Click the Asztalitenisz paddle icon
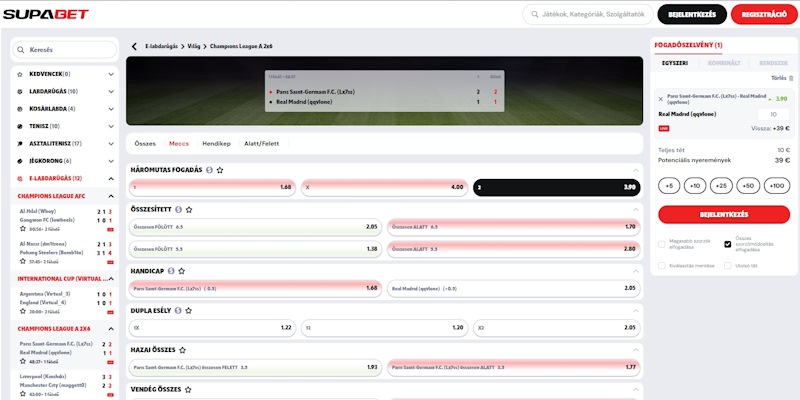This screenshot has width=800, height=400. coord(20,144)
